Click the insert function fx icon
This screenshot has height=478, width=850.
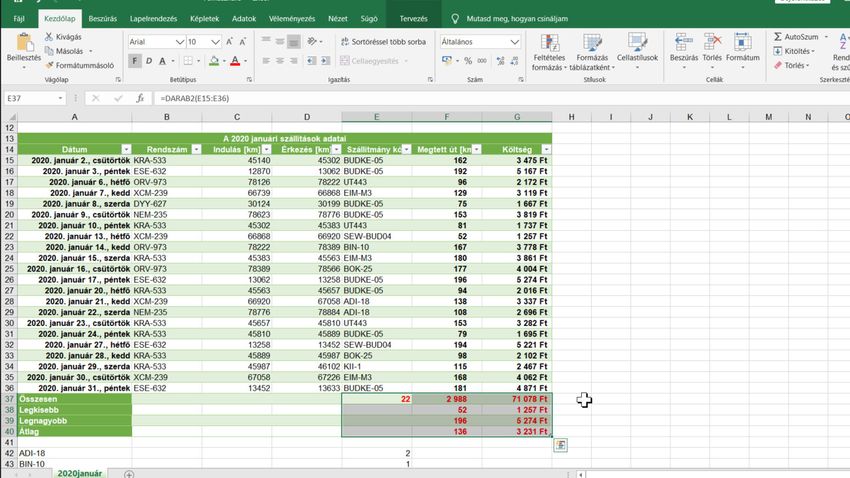(x=140, y=98)
